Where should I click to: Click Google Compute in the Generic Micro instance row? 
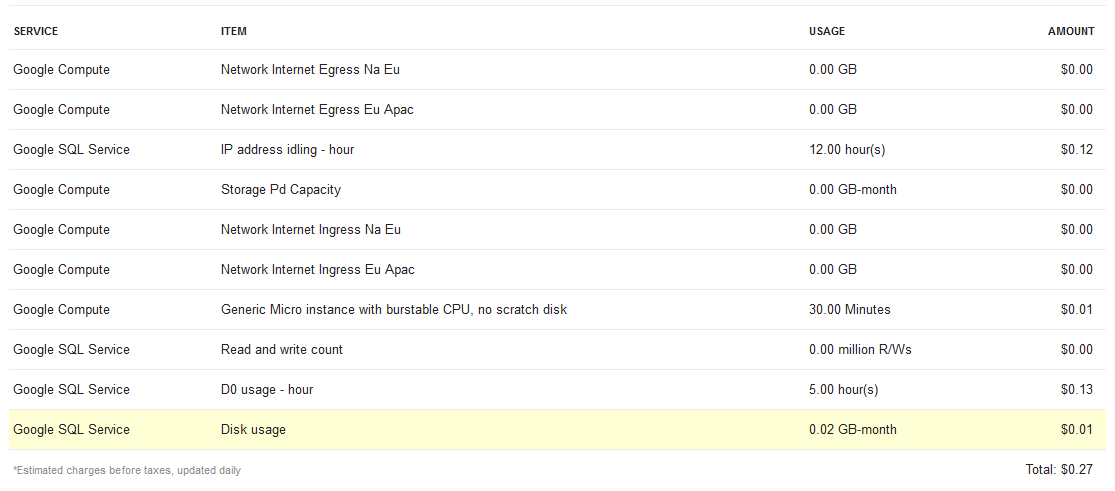(62, 310)
